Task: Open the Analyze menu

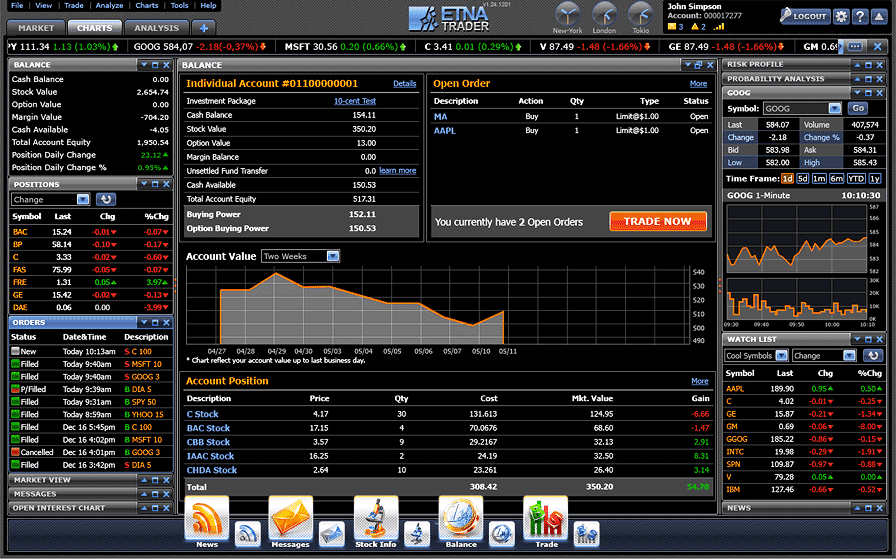Action: tap(109, 5)
